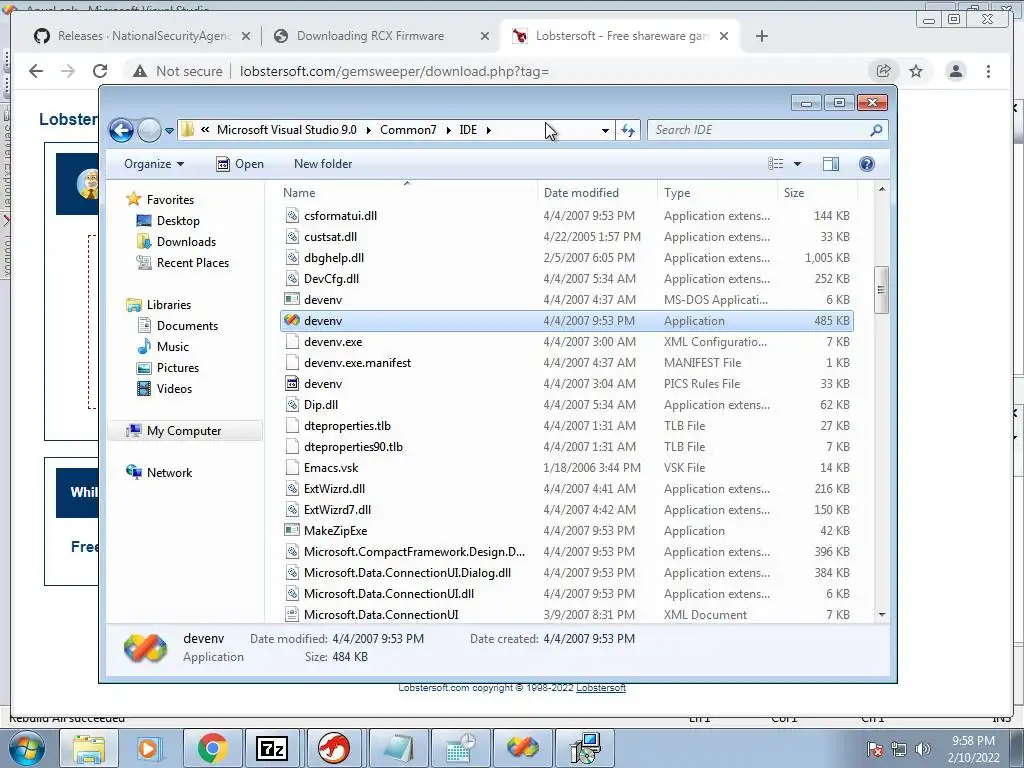Open new Chrome tab

(x=761, y=36)
